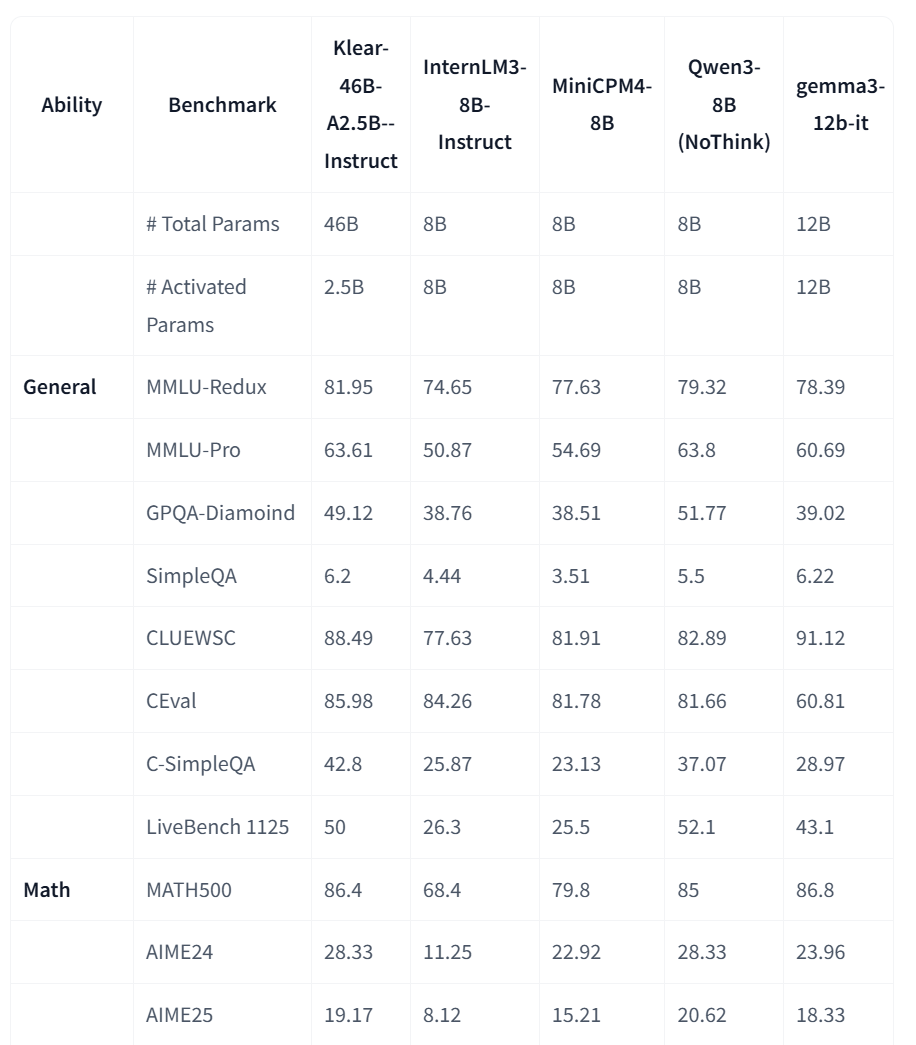Click the General ability row label
Viewport: 916px width, 1045px height.
pos(60,387)
